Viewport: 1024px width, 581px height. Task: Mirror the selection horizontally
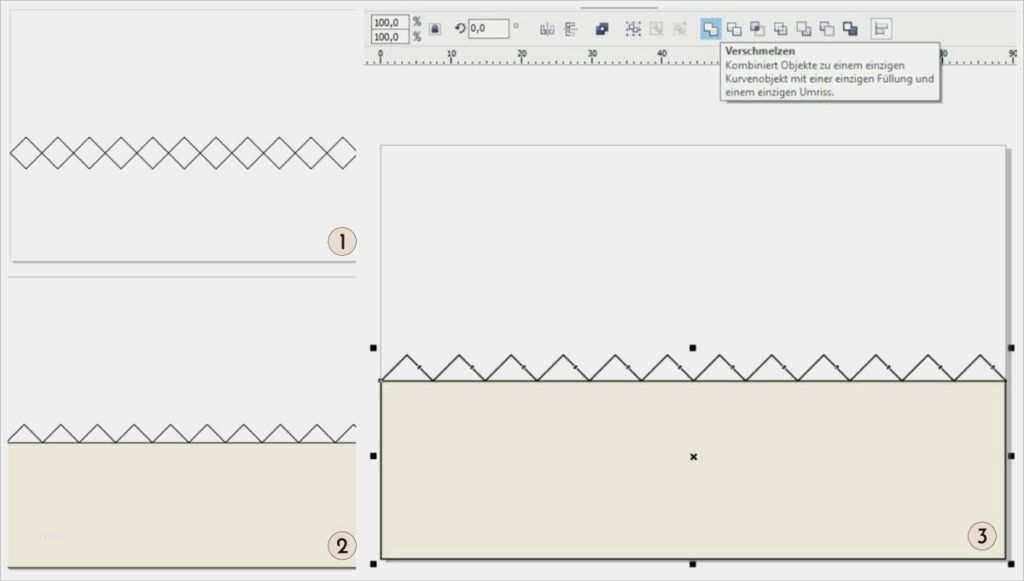[x=547, y=29]
